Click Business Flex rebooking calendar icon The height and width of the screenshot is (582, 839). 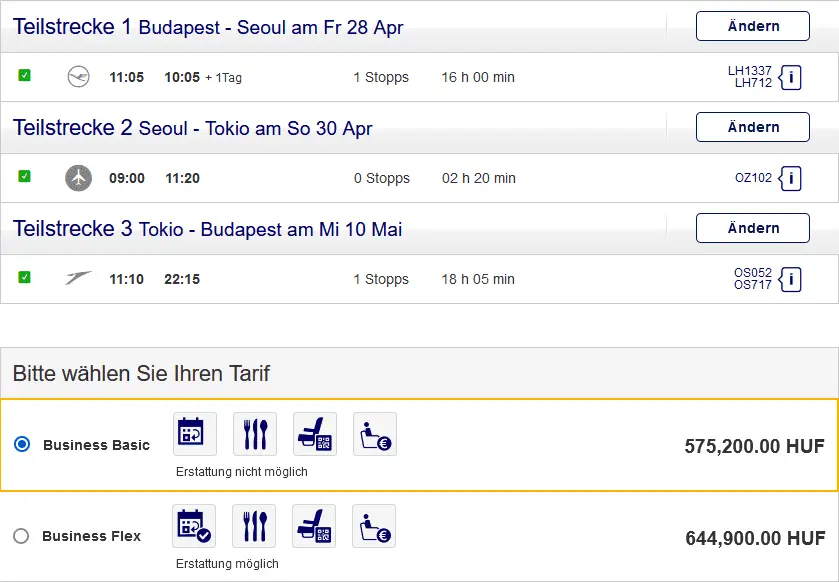[195, 526]
